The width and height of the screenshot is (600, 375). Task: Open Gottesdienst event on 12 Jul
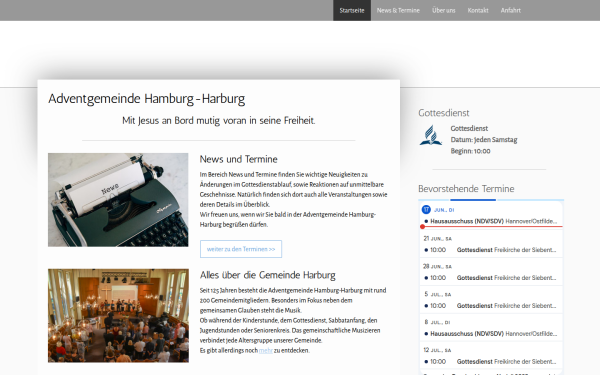(491, 362)
